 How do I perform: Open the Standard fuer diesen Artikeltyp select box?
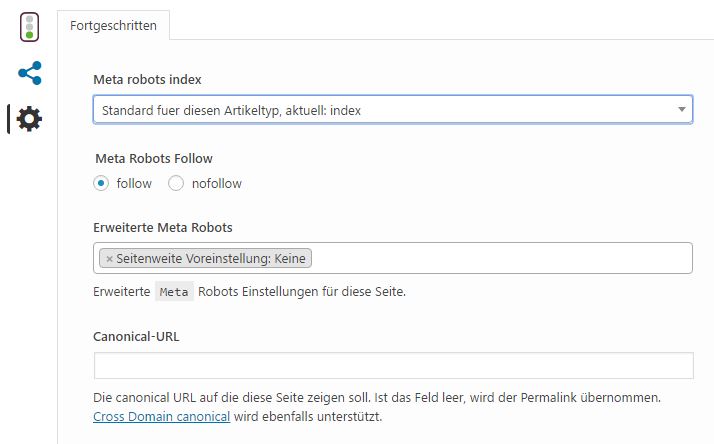pyautogui.click(x=393, y=109)
